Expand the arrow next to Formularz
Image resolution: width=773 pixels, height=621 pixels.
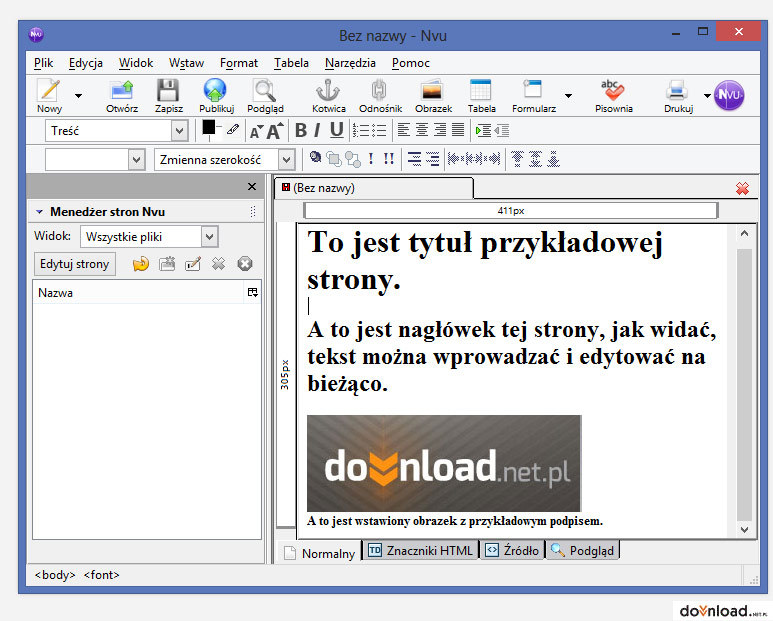(568, 95)
